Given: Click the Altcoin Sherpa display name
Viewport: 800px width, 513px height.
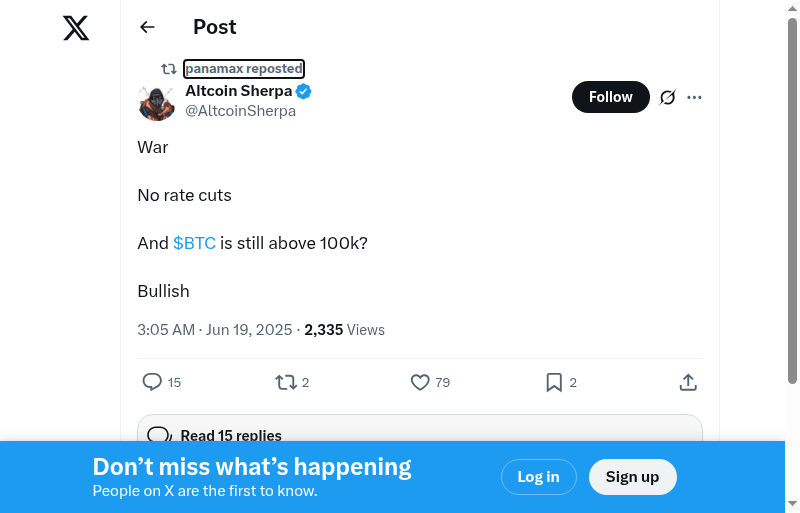Looking at the screenshot, I should (239, 91).
